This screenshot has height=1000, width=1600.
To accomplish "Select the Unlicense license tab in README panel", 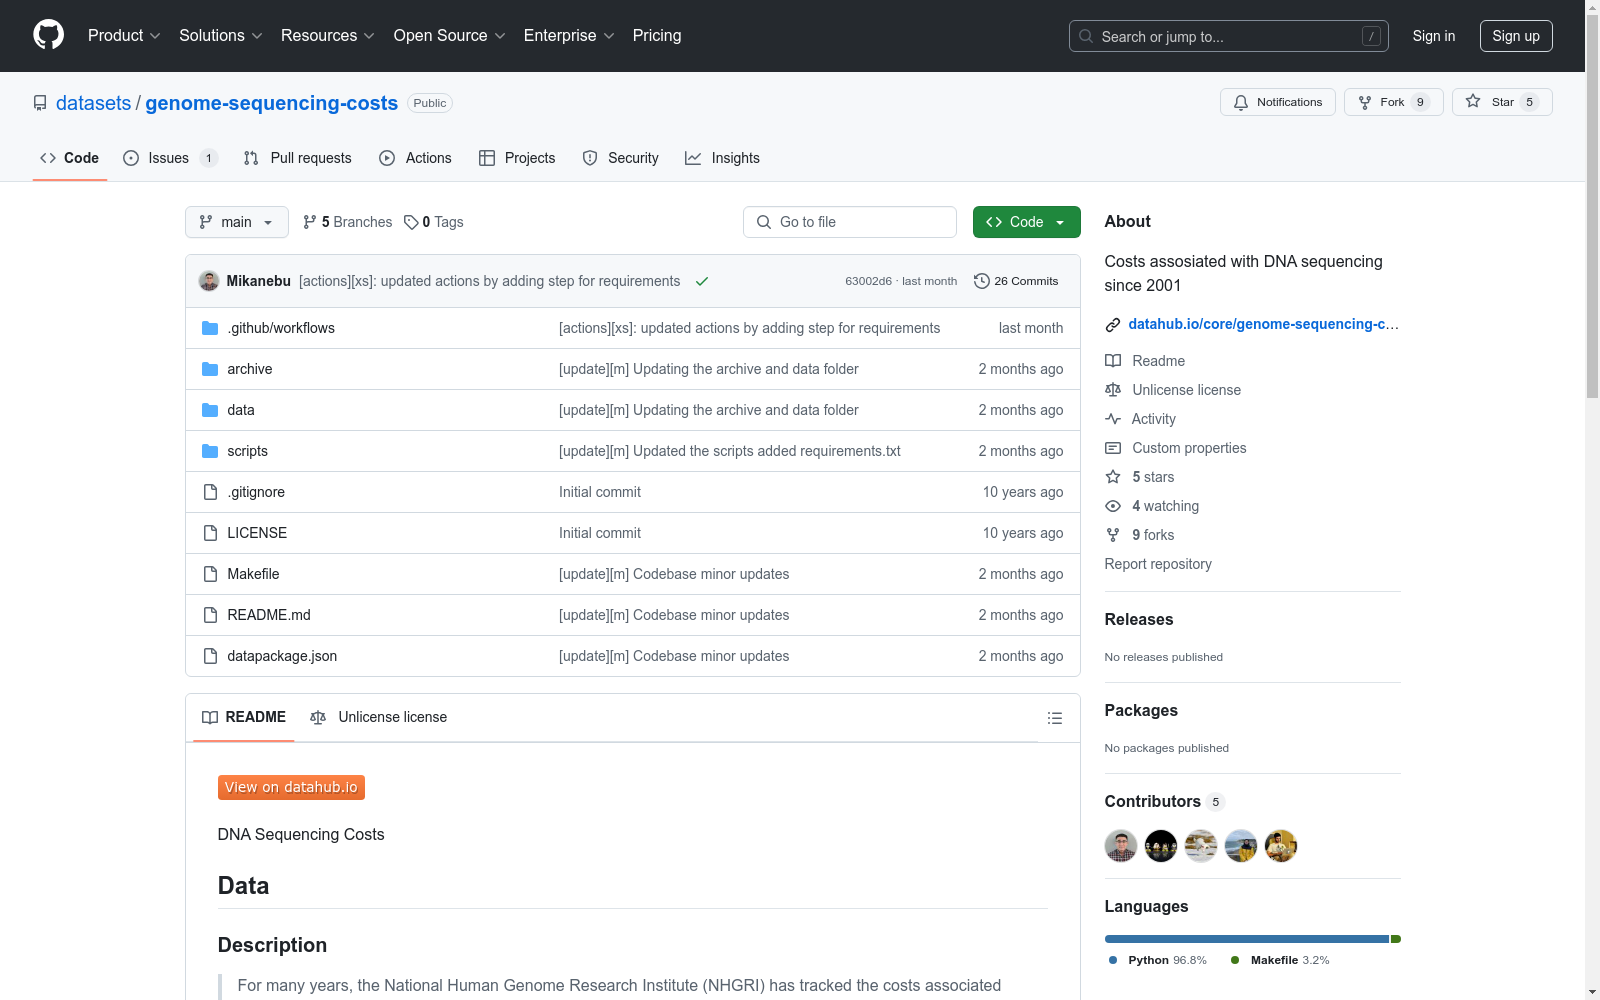I will (x=379, y=717).
